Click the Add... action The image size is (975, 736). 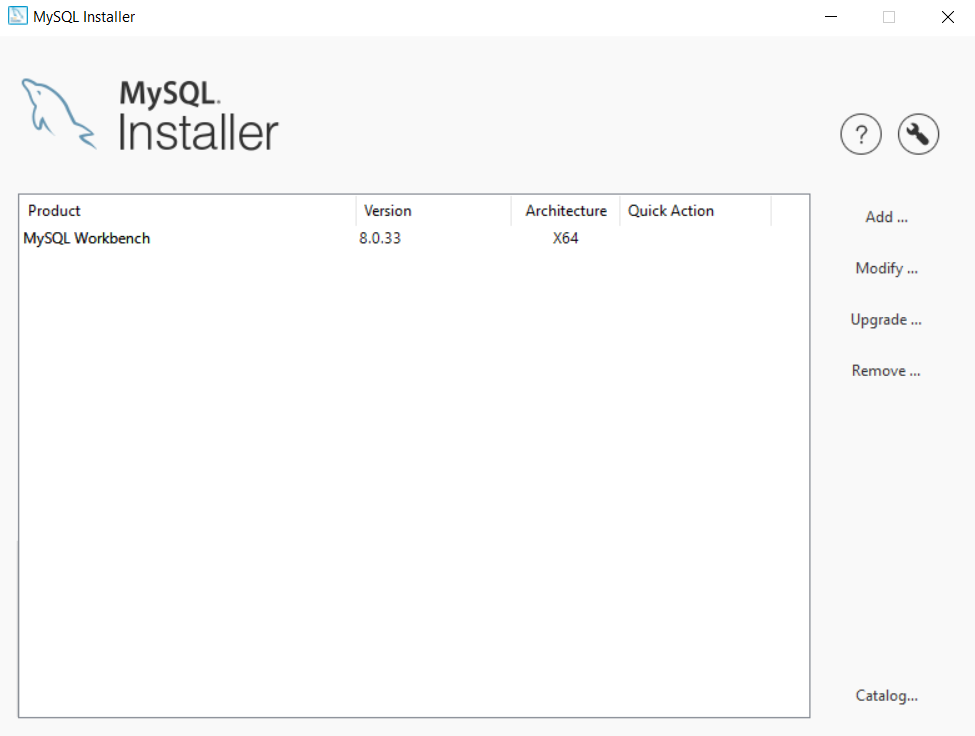click(885, 216)
